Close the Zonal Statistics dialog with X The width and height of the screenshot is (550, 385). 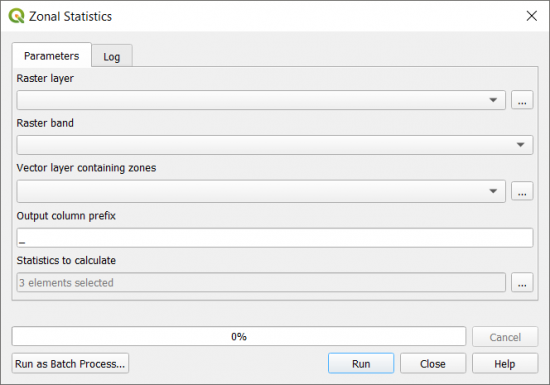coord(532,16)
